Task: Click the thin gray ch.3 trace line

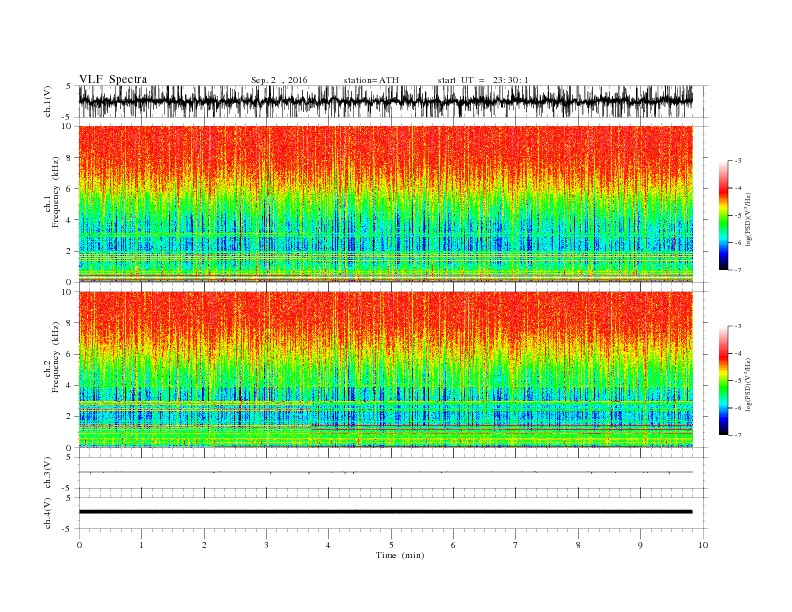Action: [385, 472]
